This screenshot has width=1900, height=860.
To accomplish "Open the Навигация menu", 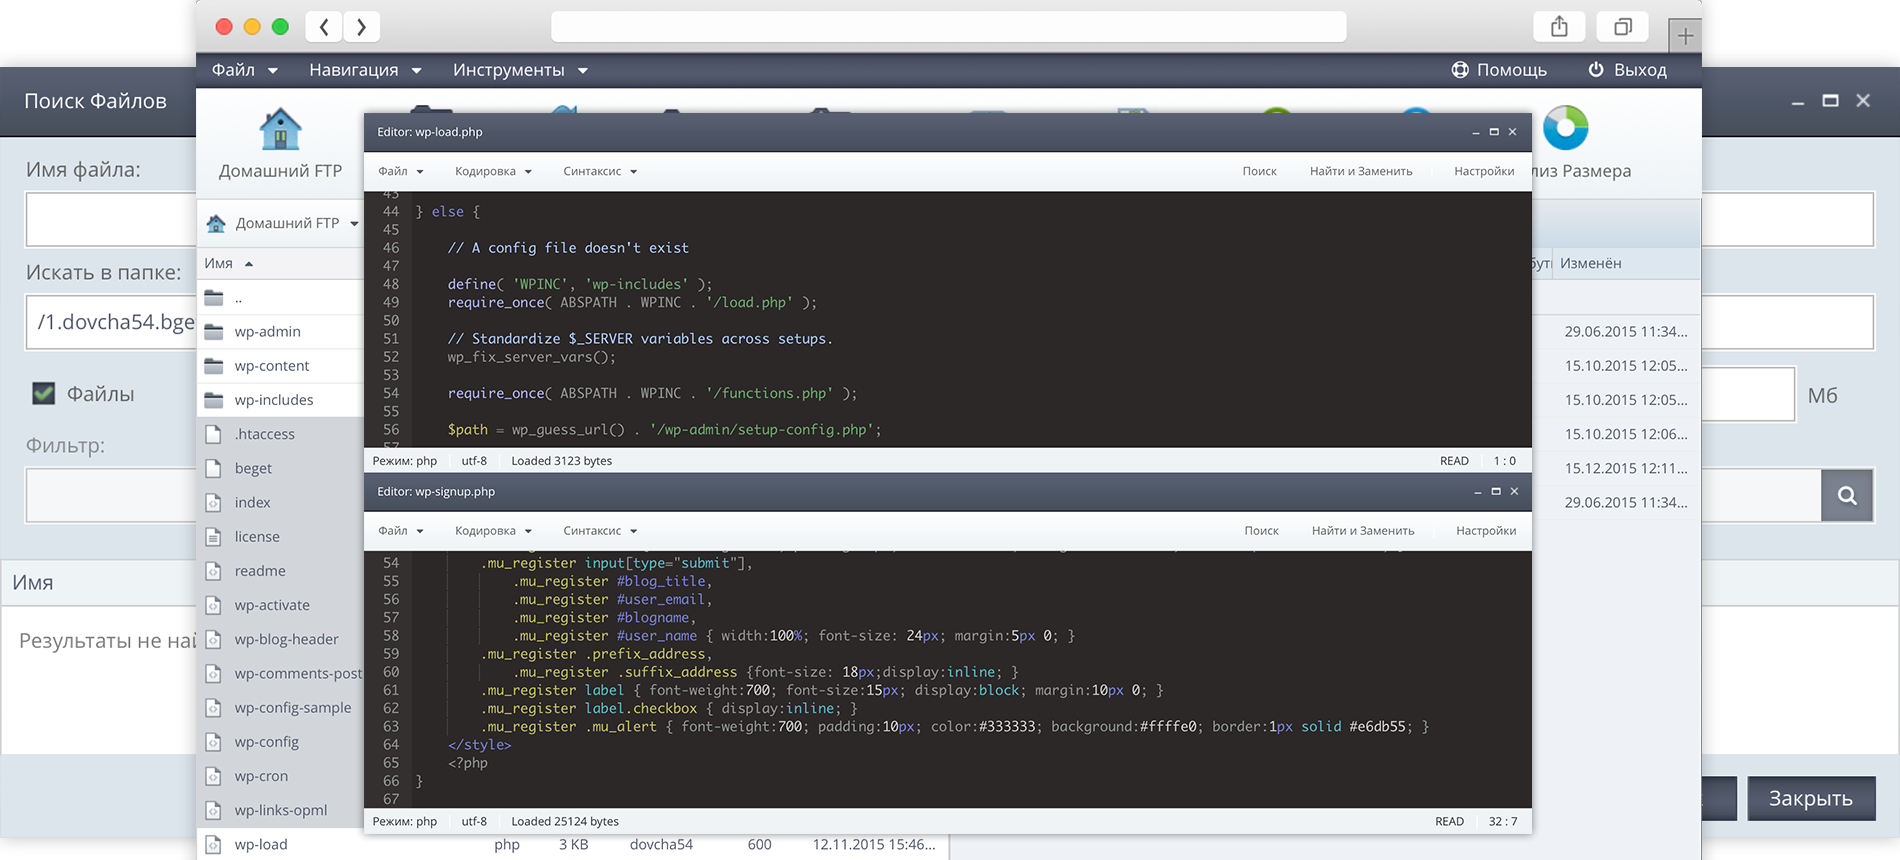I will click(365, 70).
